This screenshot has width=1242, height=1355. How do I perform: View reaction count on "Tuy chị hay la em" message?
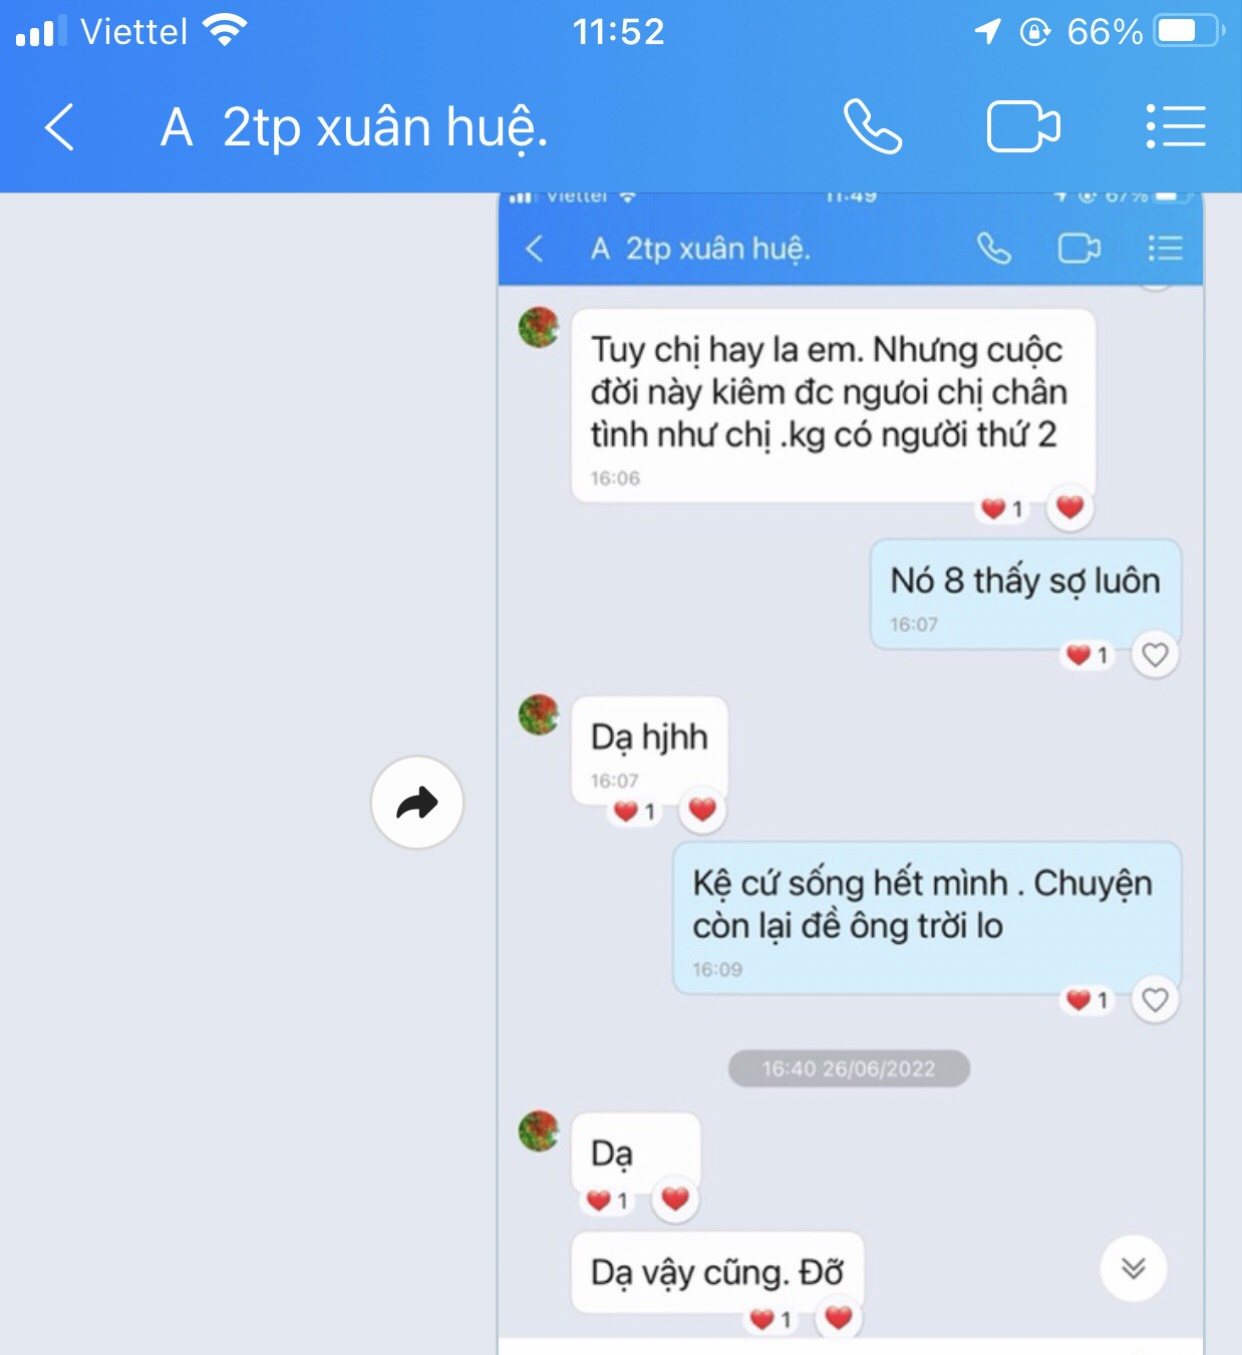point(1002,509)
